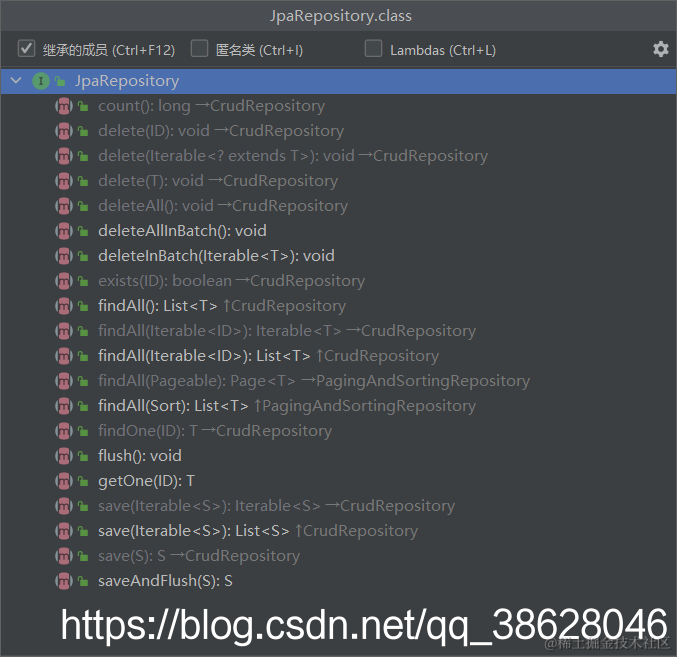Screen dimensions: 677x657
Task: Click the method icon of deleteAllInBatch()
Action: click(63, 231)
